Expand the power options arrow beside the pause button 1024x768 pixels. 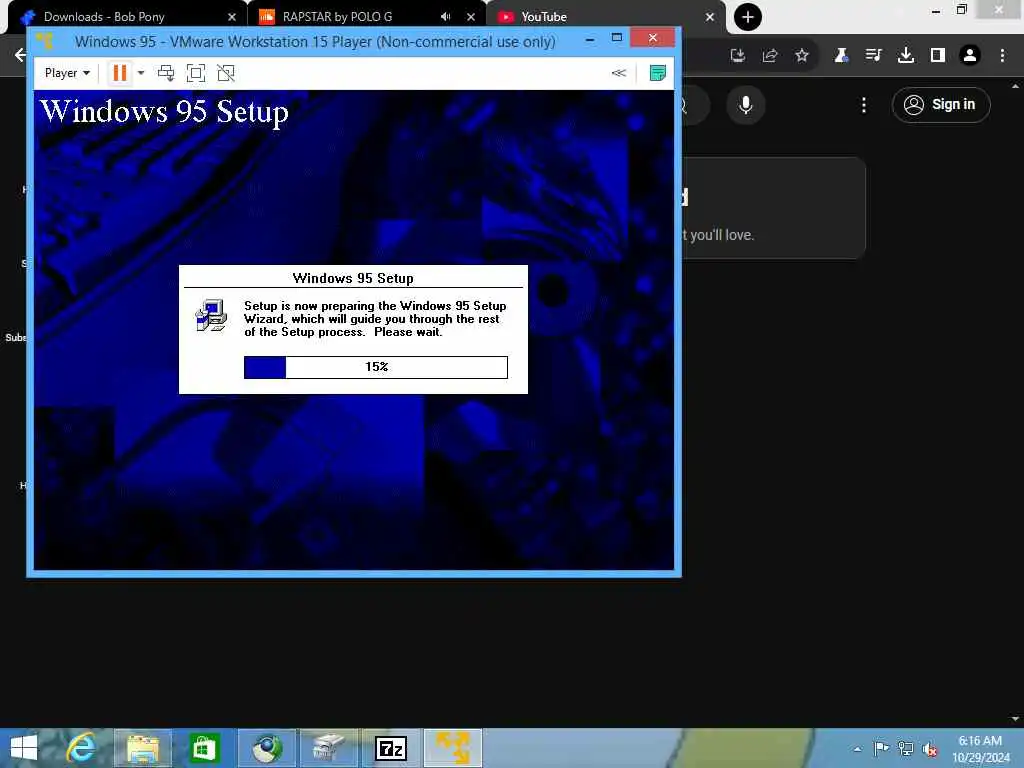140,73
